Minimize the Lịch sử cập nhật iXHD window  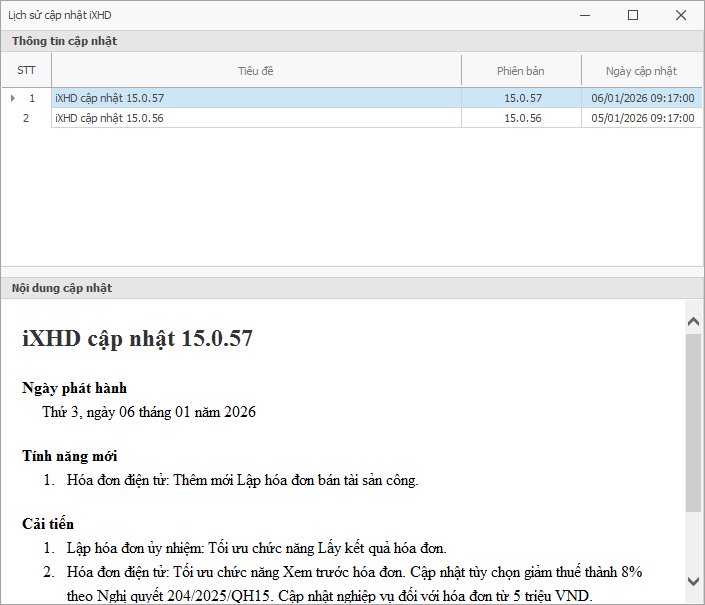585,15
